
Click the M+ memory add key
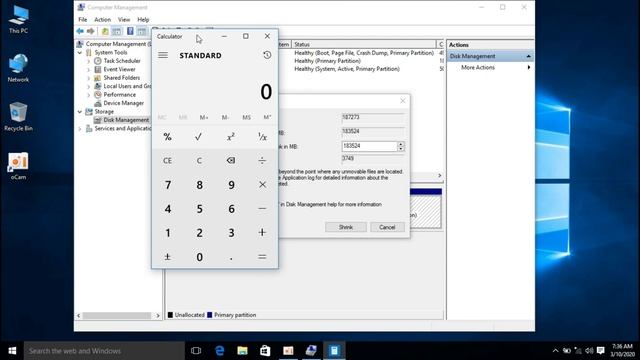tap(204, 117)
